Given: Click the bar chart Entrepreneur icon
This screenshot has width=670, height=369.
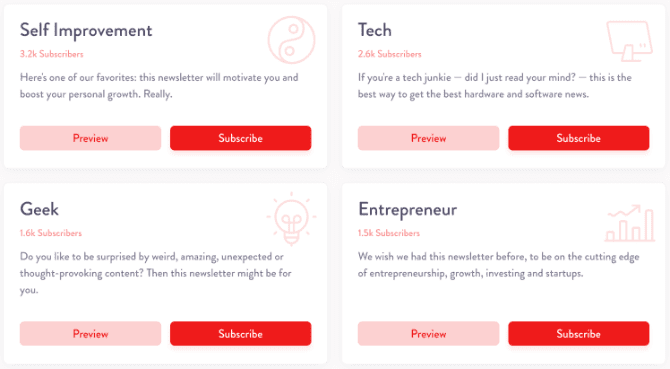Looking at the screenshot, I should [630, 223].
